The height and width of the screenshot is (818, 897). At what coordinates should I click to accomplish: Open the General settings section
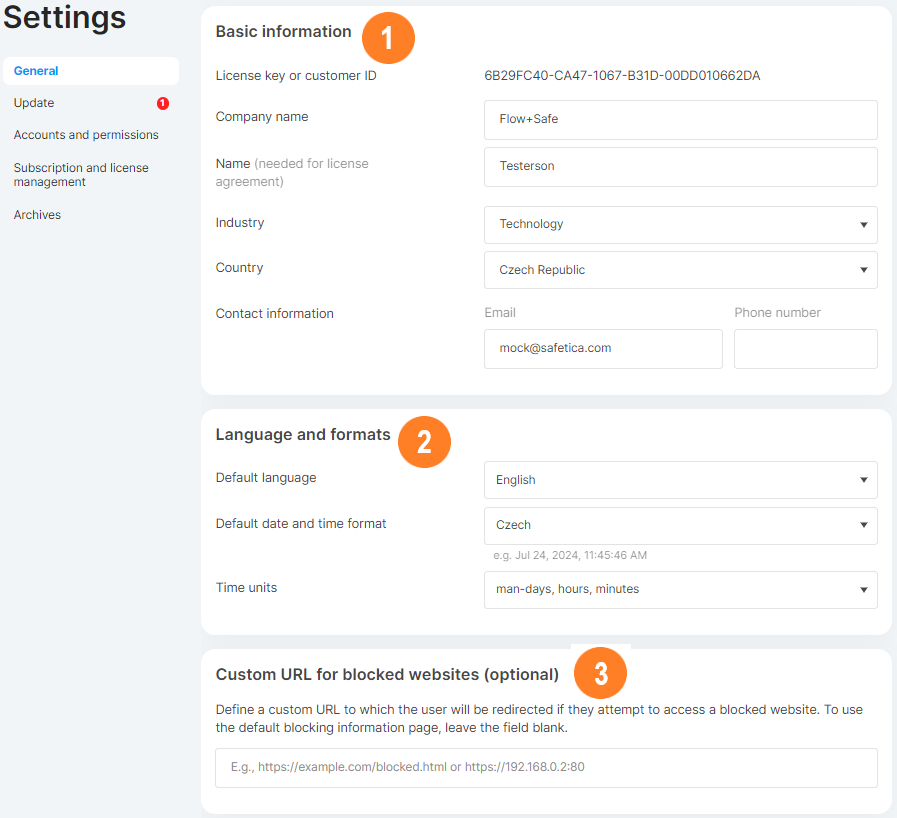click(x=37, y=71)
